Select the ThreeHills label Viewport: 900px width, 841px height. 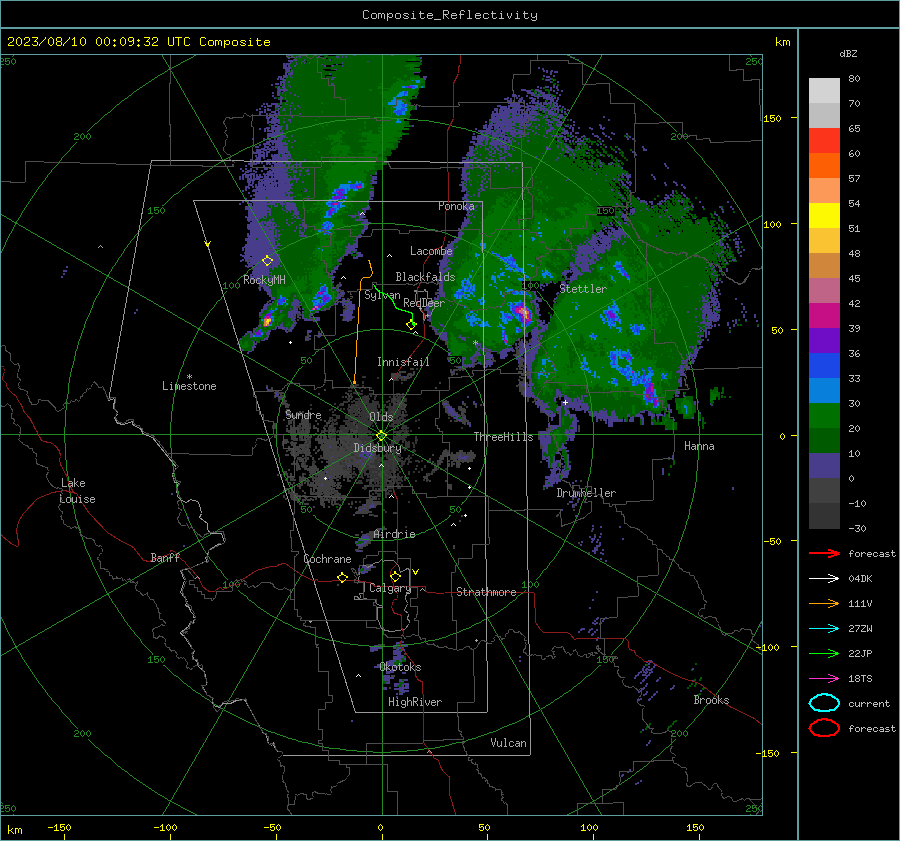tap(503, 437)
